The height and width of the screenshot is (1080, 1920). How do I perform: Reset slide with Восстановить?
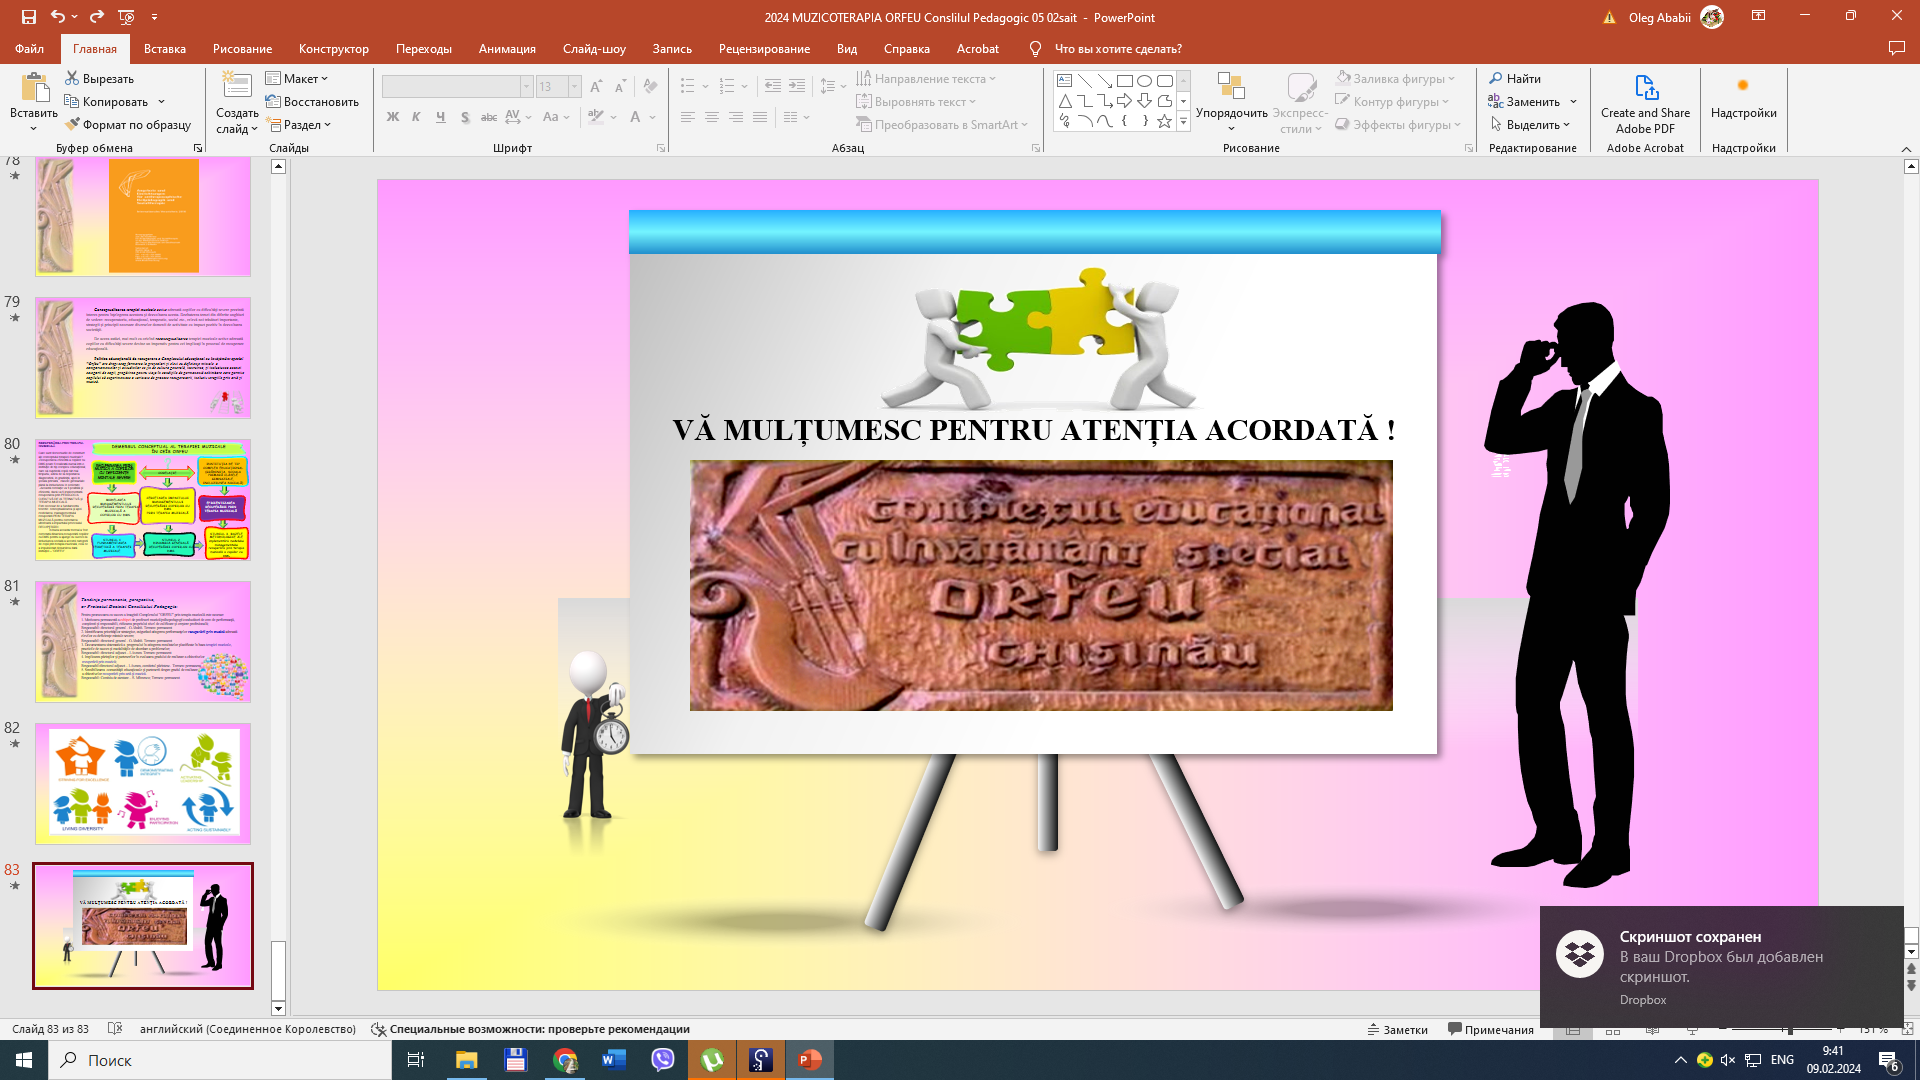pos(312,101)
